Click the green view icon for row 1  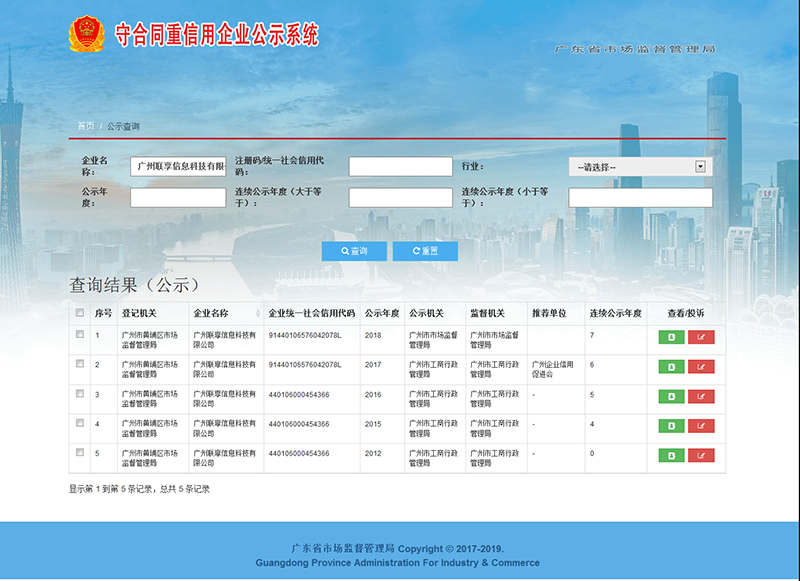point(672,337)
